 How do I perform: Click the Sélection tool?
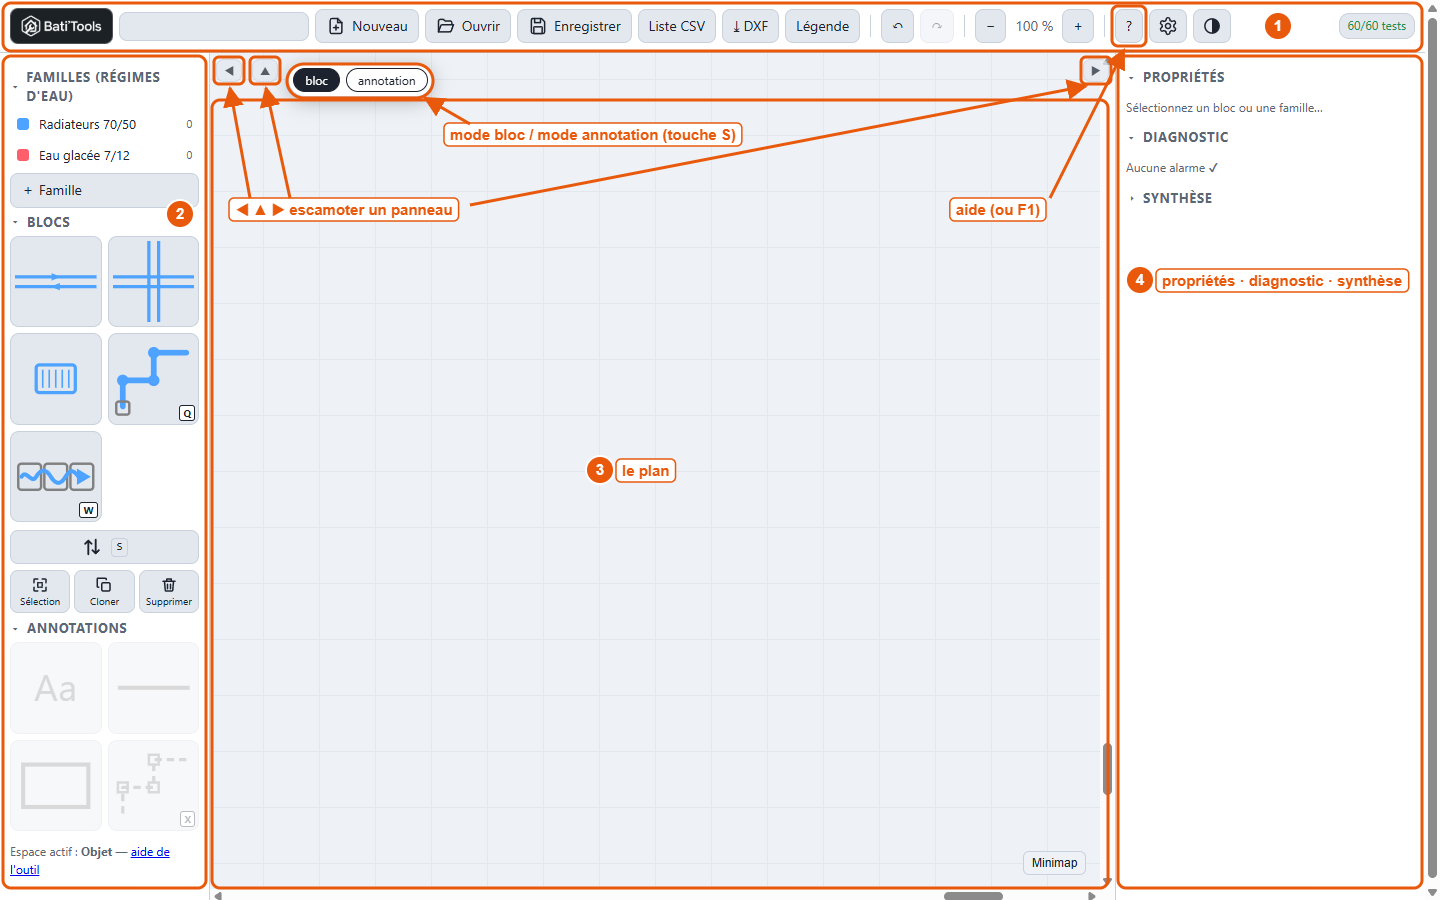40,591
